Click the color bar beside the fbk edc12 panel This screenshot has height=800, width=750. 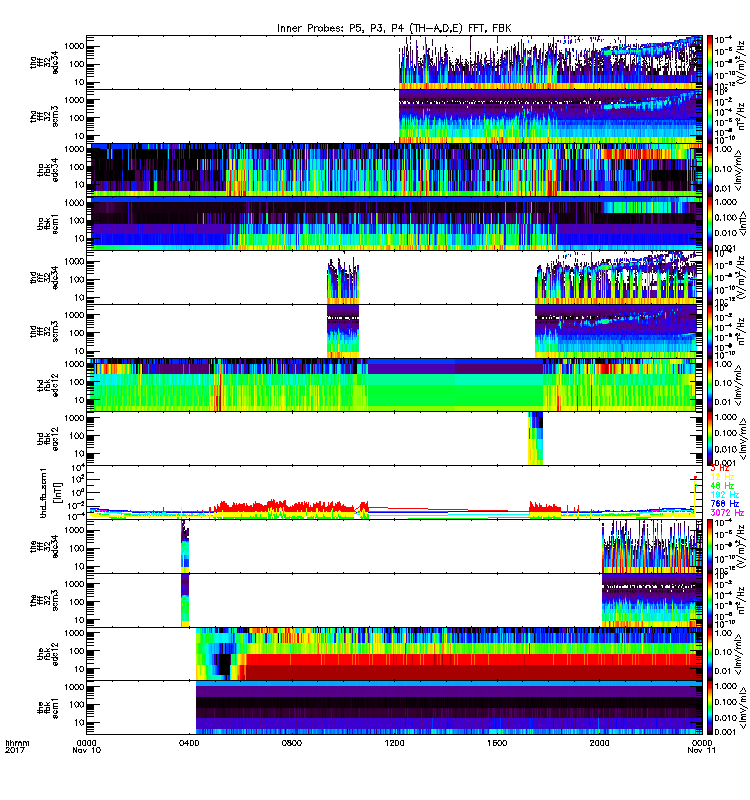point(709,654)
